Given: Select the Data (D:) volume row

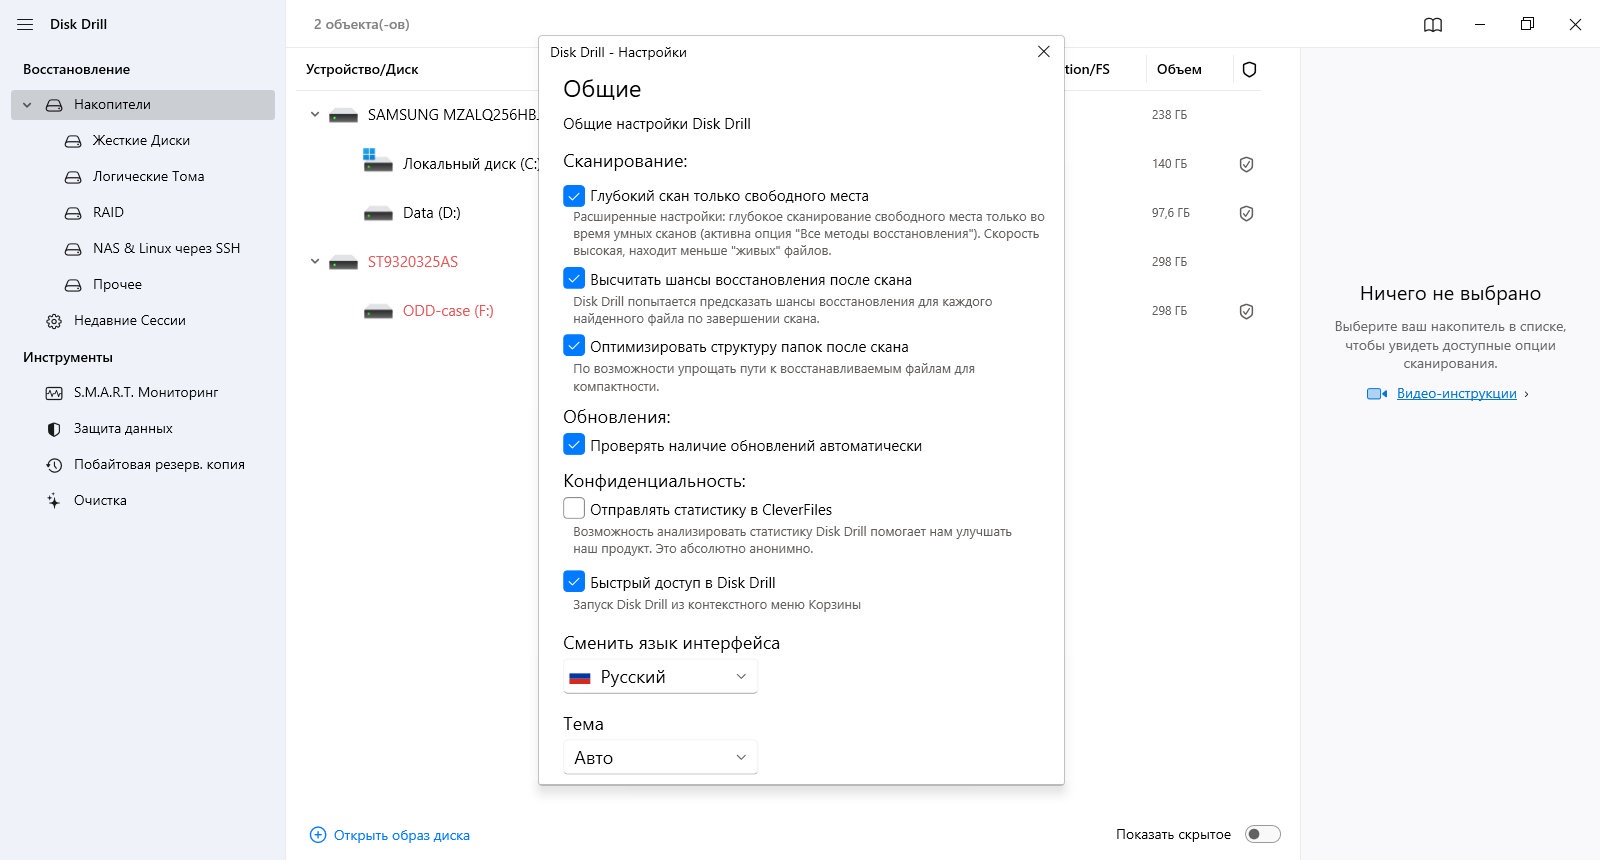Looking at the screenshot, I should (x=431, y=213).
